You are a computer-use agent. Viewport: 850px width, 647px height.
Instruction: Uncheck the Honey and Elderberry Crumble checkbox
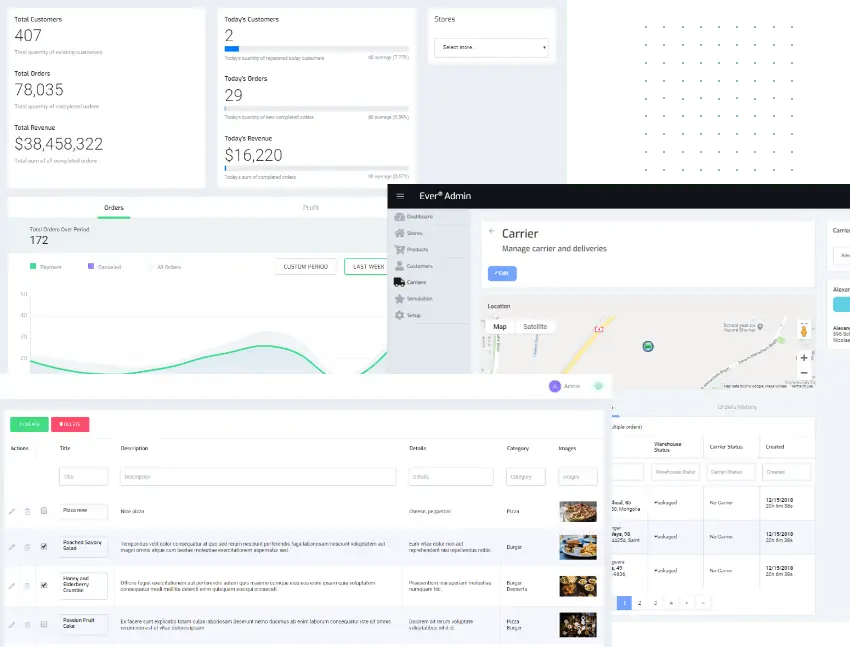tap(43, 585)
